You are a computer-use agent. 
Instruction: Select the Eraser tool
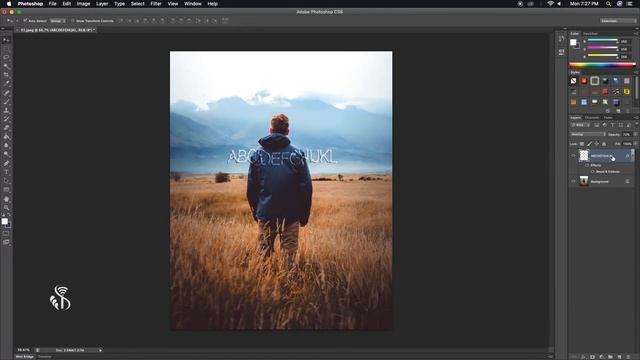coord(6,128)
